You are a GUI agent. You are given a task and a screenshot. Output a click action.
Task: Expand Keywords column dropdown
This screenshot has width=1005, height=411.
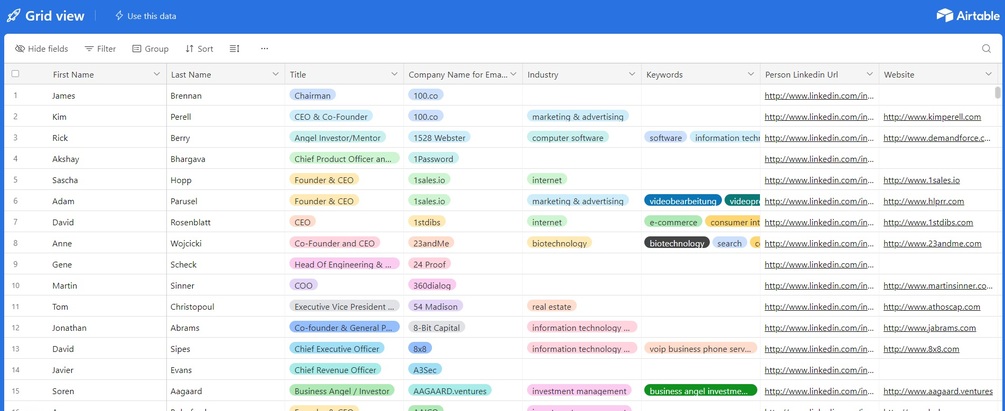click(751, 74)
